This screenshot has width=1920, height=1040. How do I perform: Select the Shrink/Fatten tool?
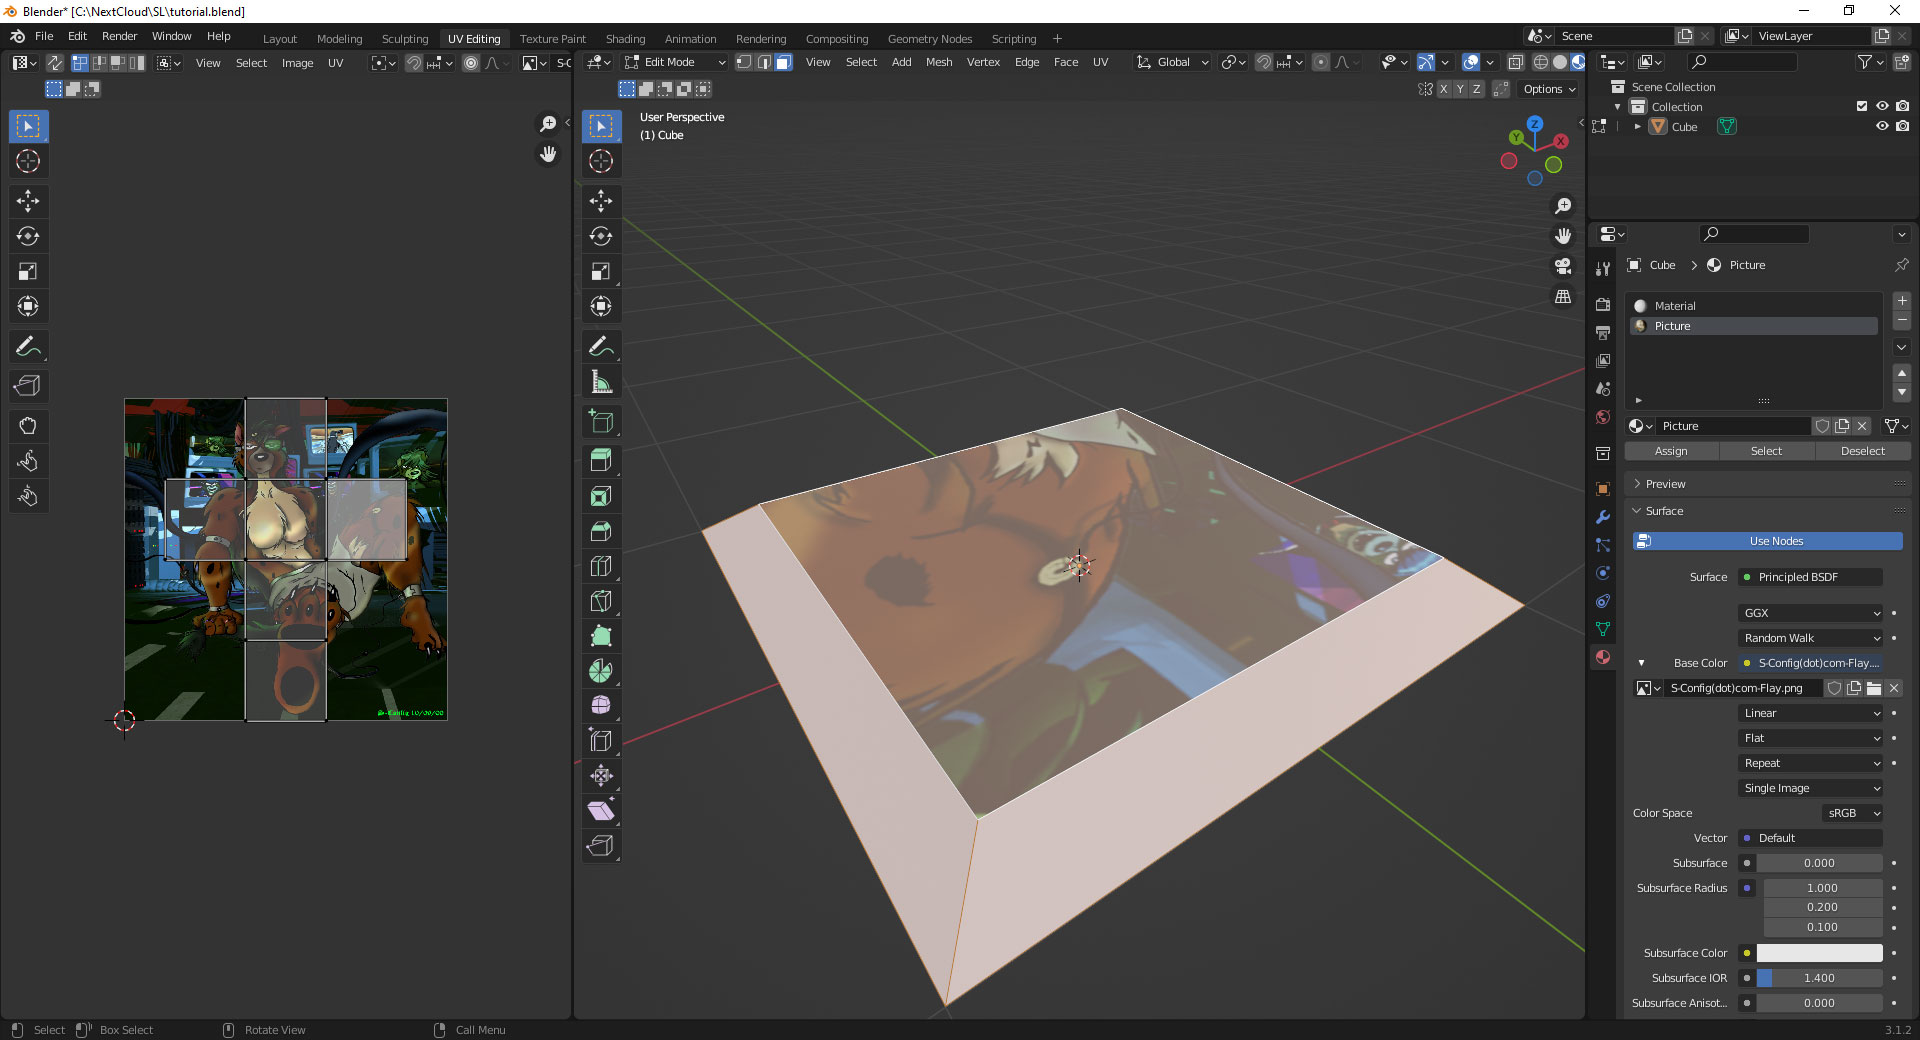601,776
